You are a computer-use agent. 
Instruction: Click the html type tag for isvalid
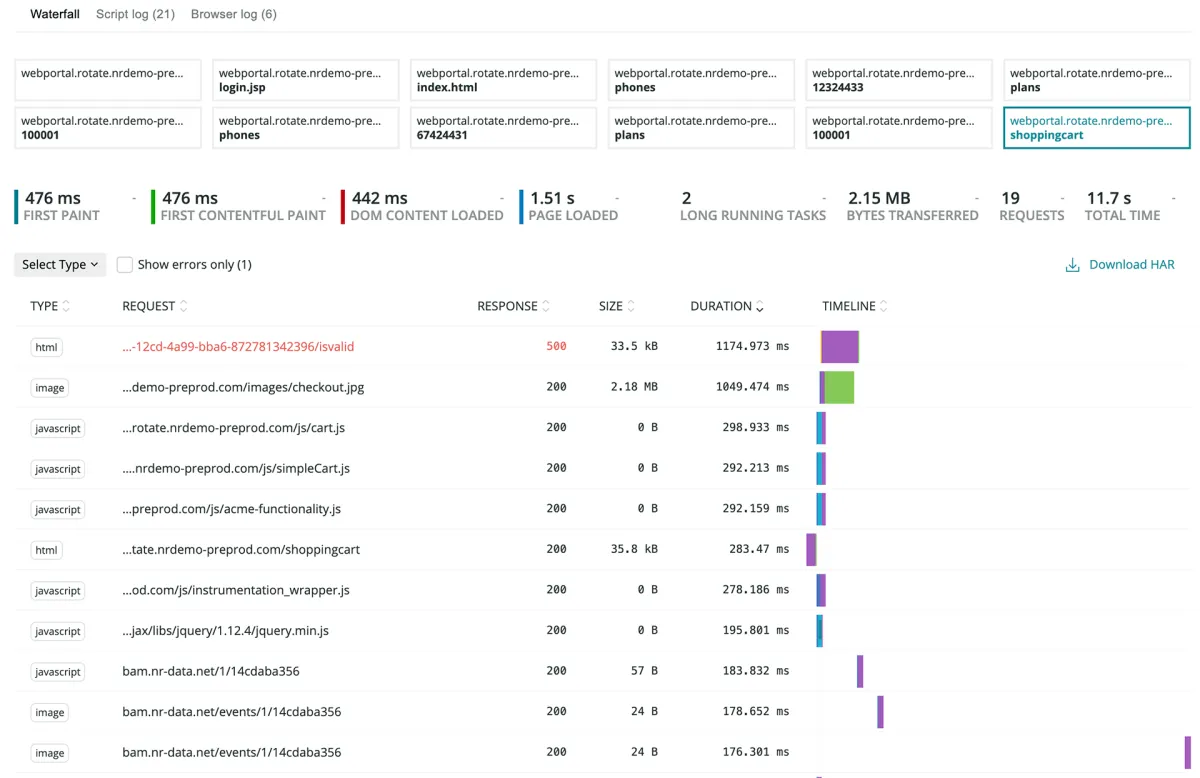46,347
